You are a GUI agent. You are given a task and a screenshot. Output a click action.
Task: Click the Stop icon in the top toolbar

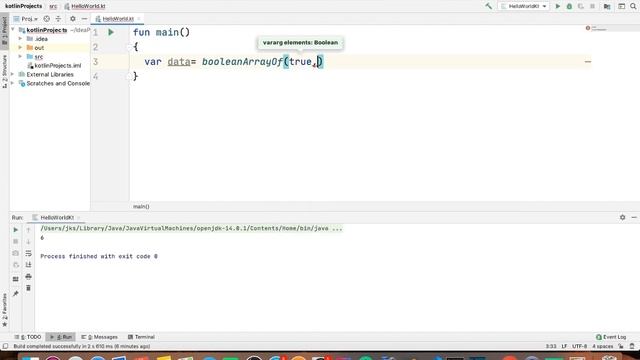click(592, 6)
